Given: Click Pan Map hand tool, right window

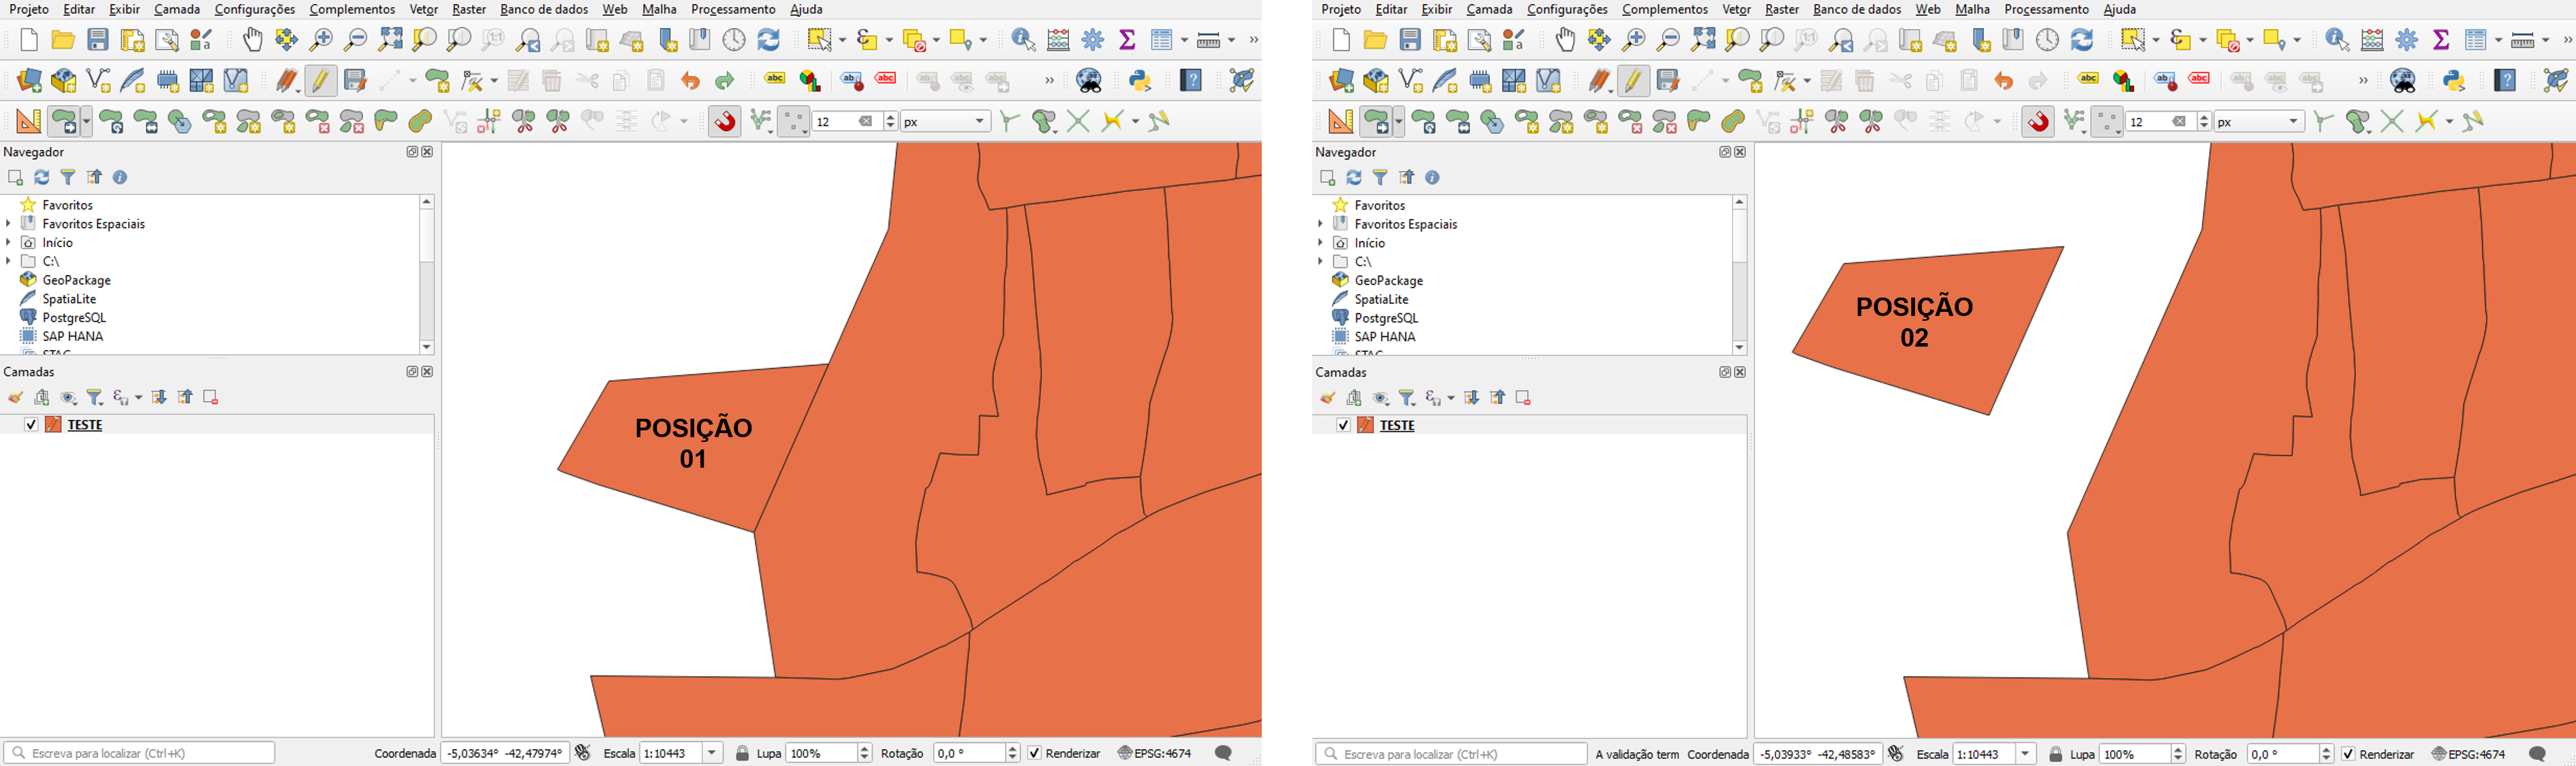Looking at the screenshot, I should (1565, 40).
